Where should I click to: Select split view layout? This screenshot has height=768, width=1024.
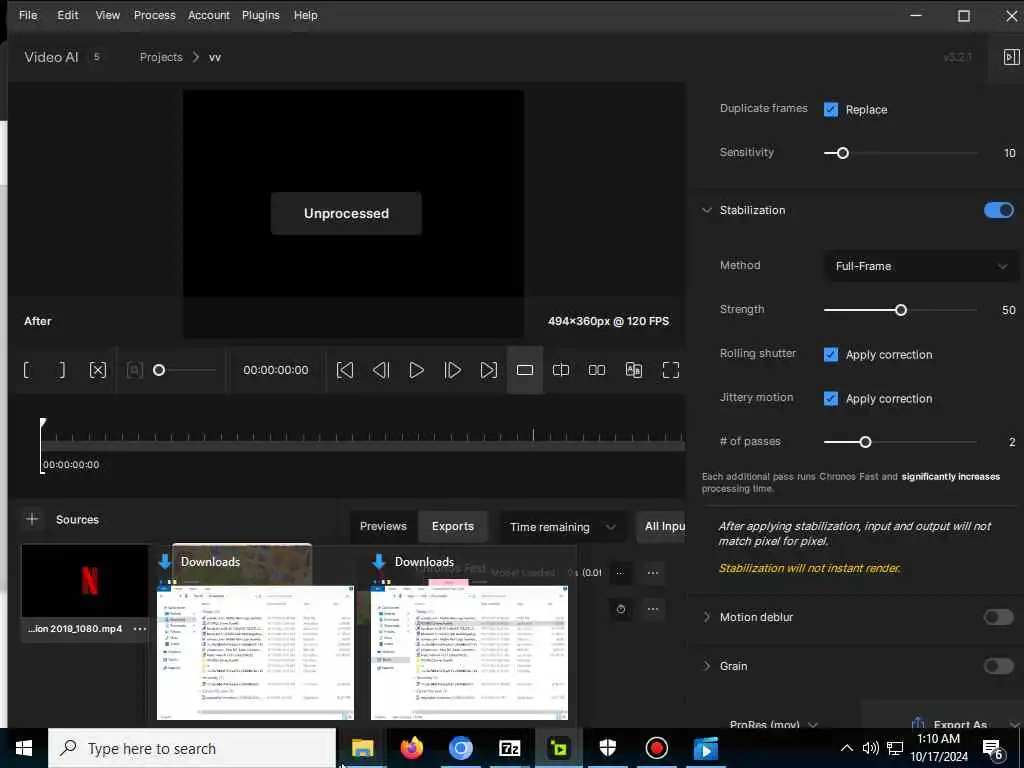coord(561,370)
